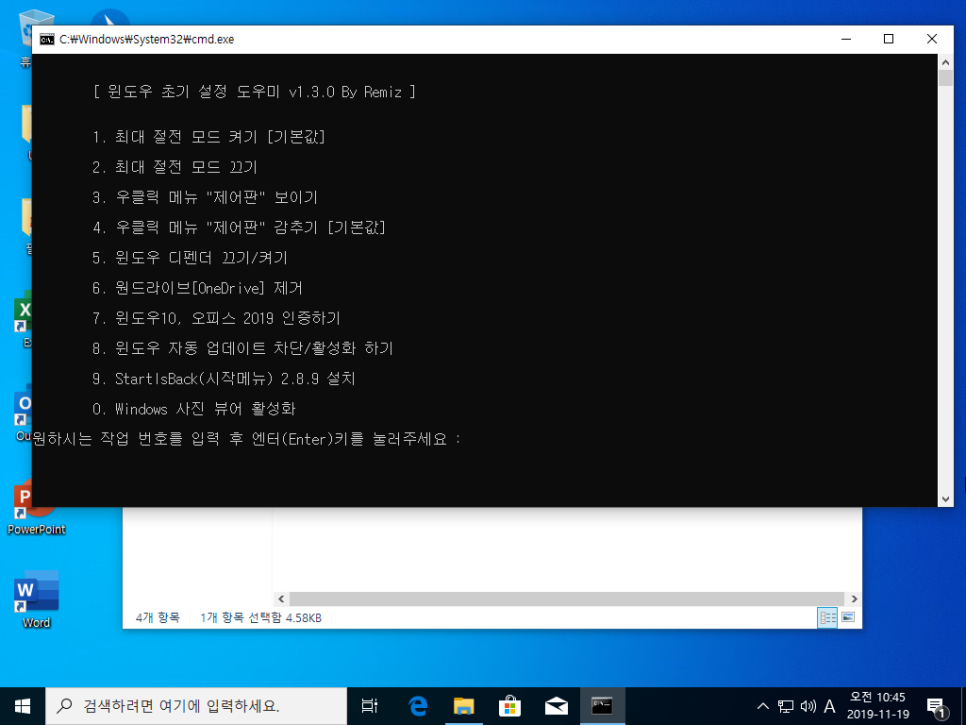The image size is (966, 725).
Task: Maximize the cmd.exe window
Action: coord(888,39)
